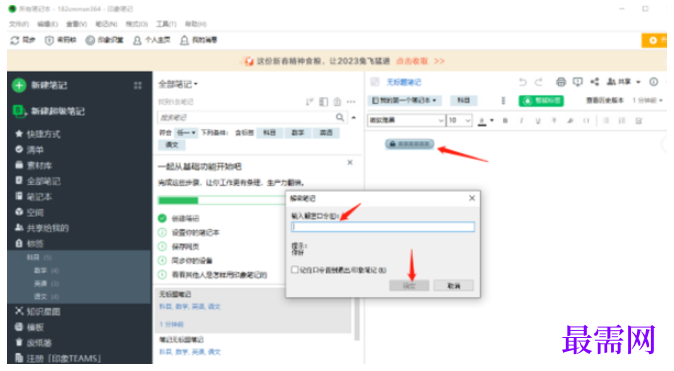This screenshot has height=371, width=674.
Task: Open the font family combo box
Action: [x=406, y=120]
